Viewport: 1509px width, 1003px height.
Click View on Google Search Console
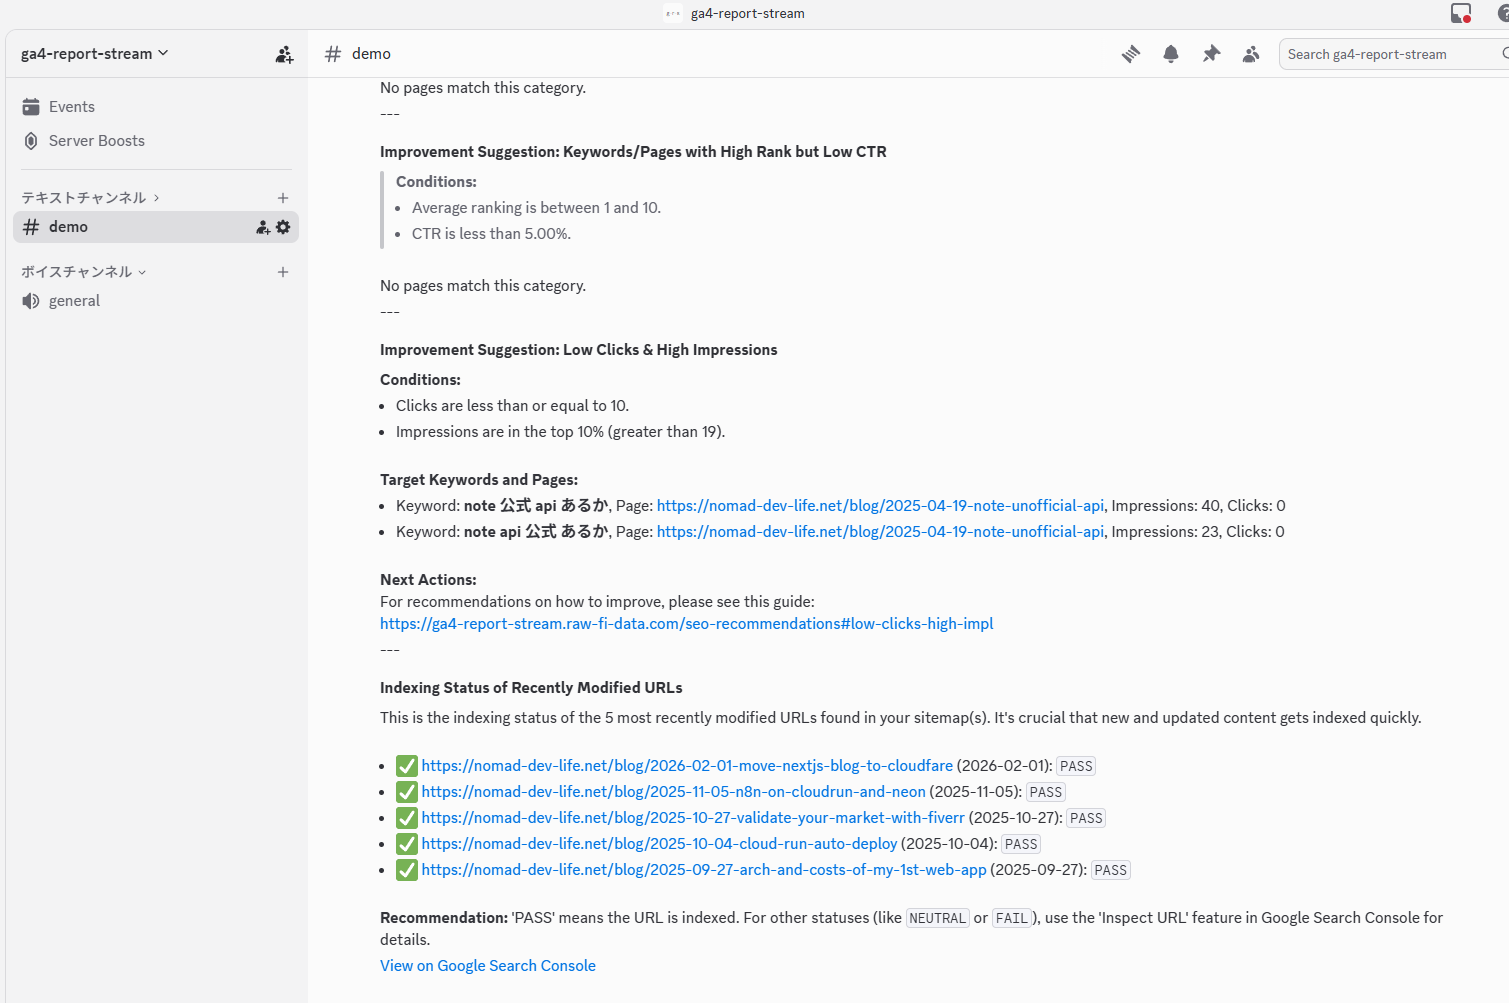(488, 966)
